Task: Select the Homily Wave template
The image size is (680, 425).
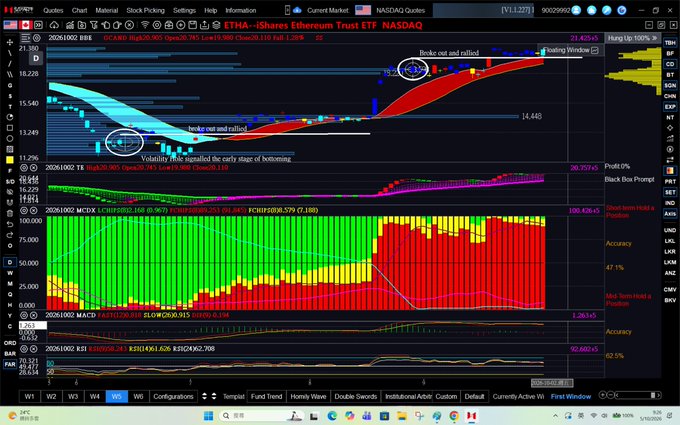Action: point(308,396)
